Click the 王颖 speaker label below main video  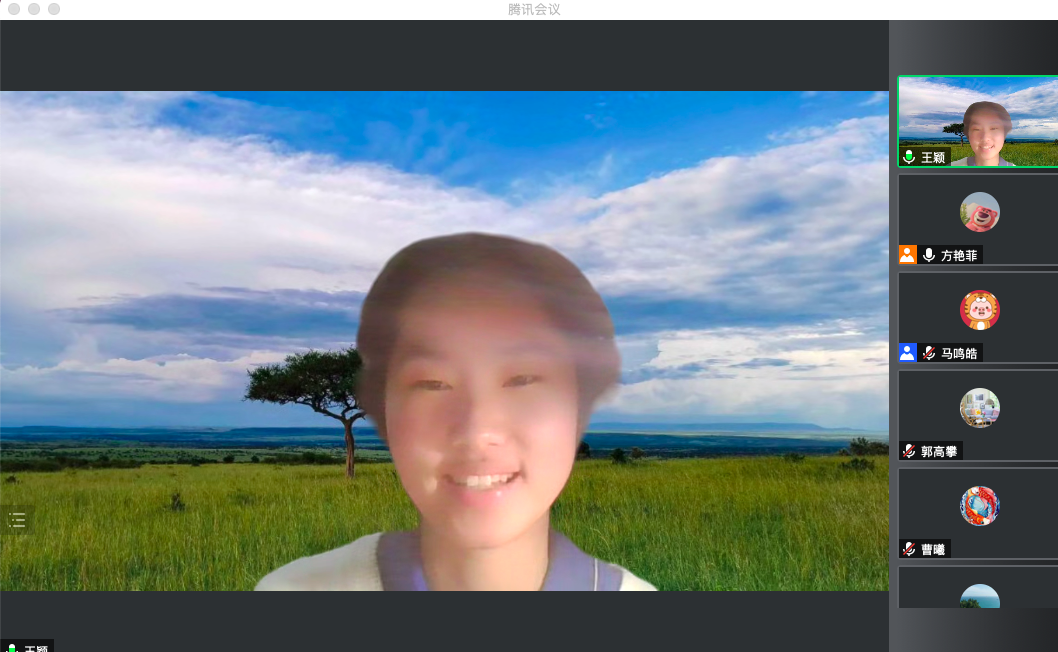(36, 648)
